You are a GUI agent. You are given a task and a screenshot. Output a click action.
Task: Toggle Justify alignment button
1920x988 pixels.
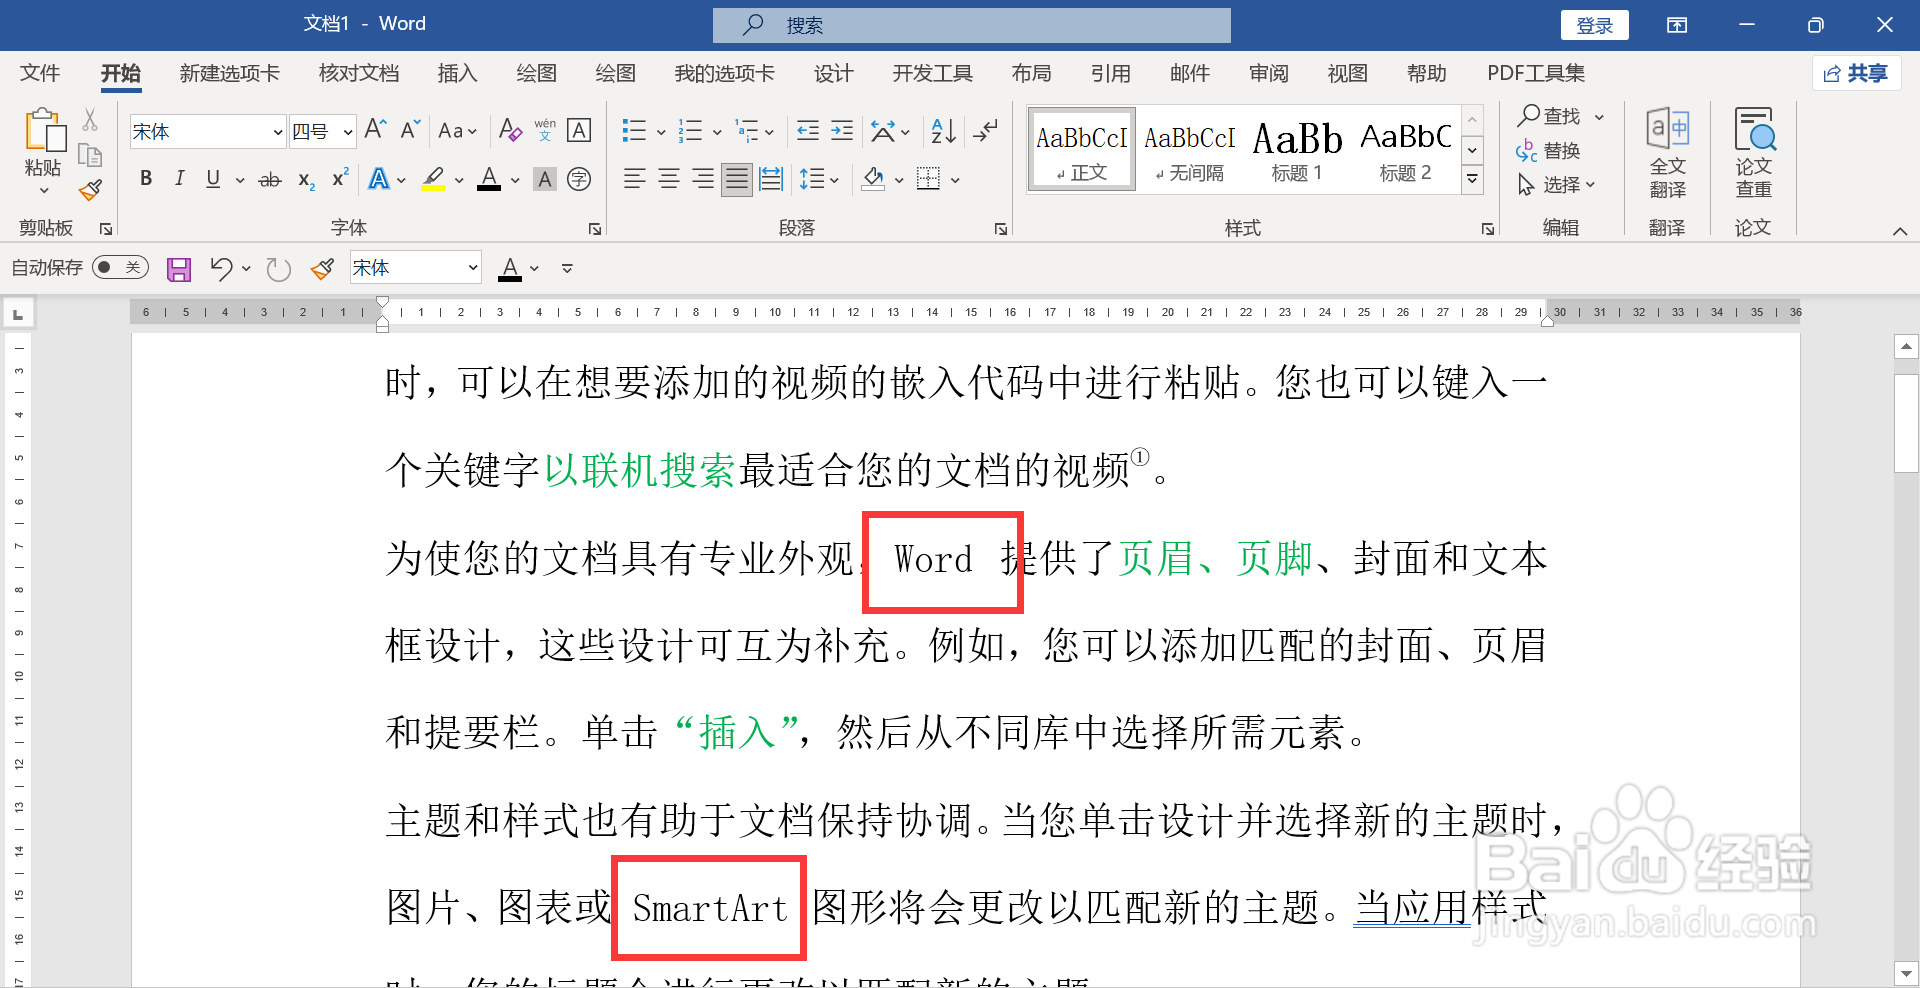click(x=737, y=179)
